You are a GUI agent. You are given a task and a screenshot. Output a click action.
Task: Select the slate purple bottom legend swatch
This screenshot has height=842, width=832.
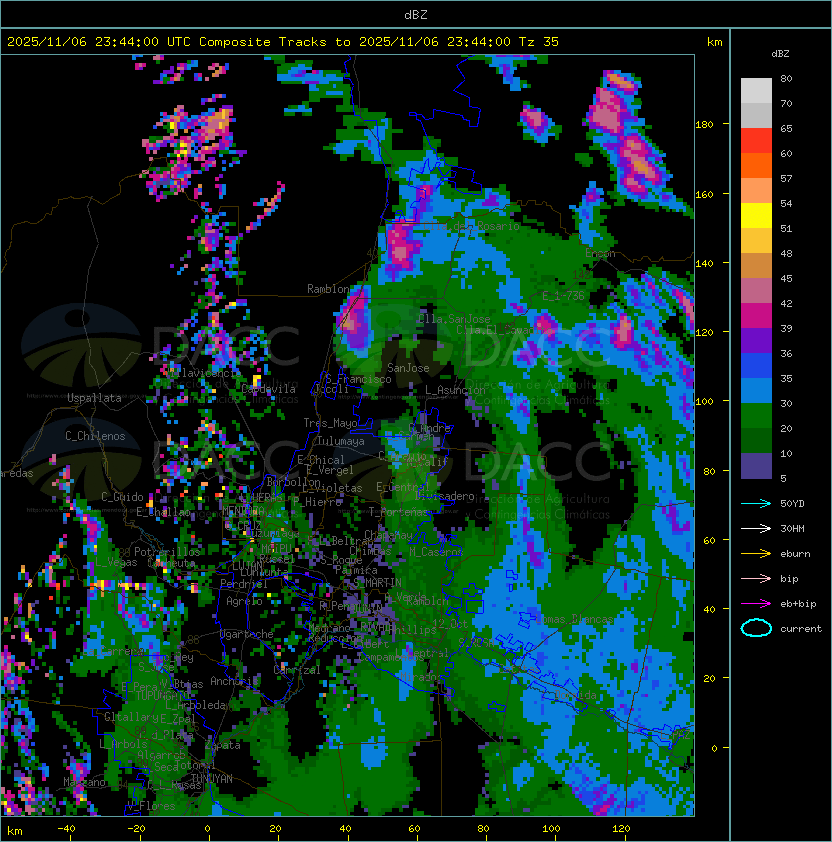click(x=756, y=466)
